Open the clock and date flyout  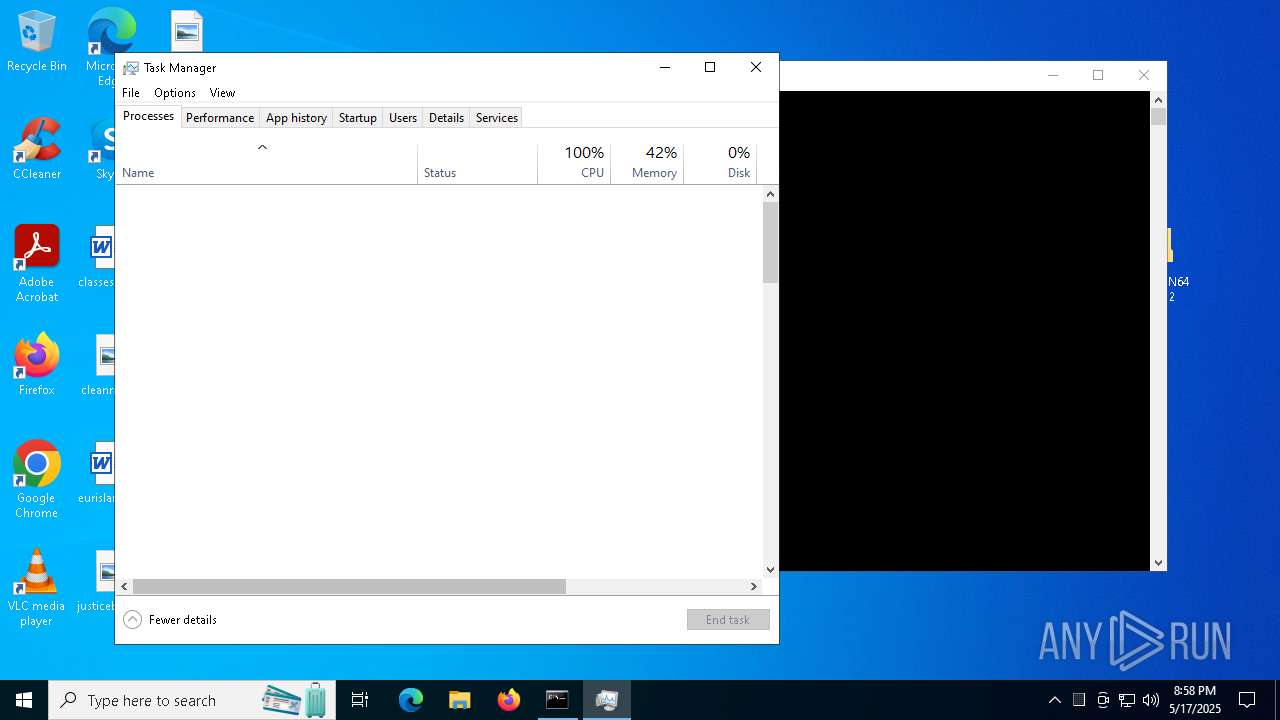[1195, 700]
